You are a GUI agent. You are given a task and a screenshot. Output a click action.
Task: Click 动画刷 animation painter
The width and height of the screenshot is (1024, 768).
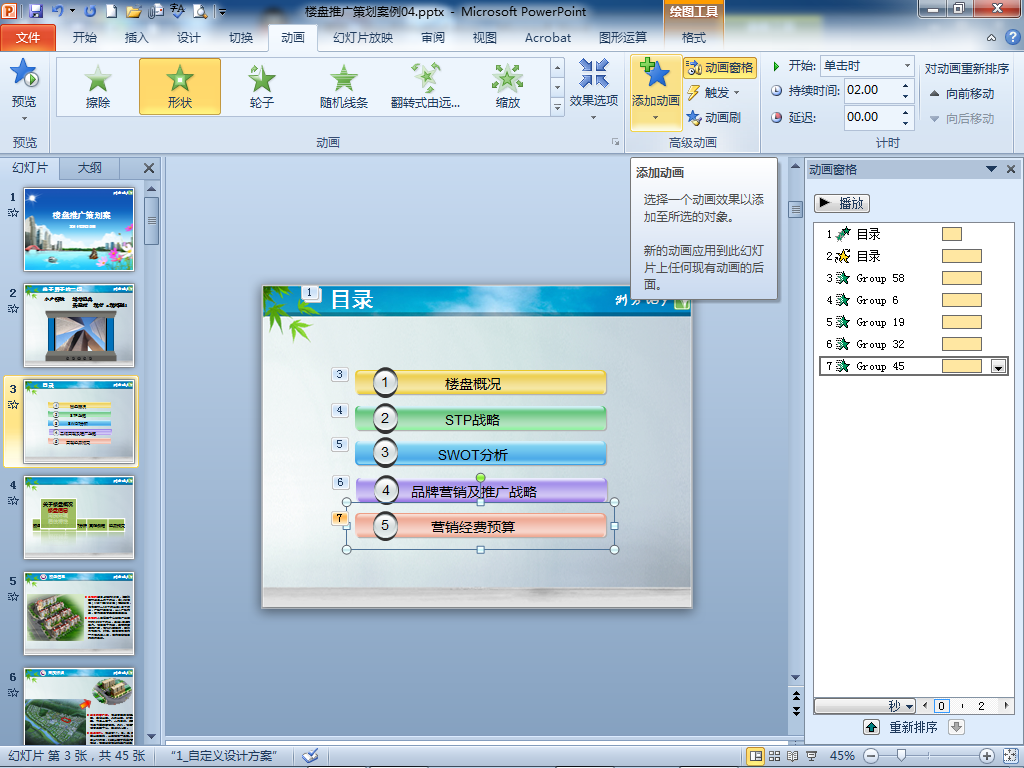713,118
